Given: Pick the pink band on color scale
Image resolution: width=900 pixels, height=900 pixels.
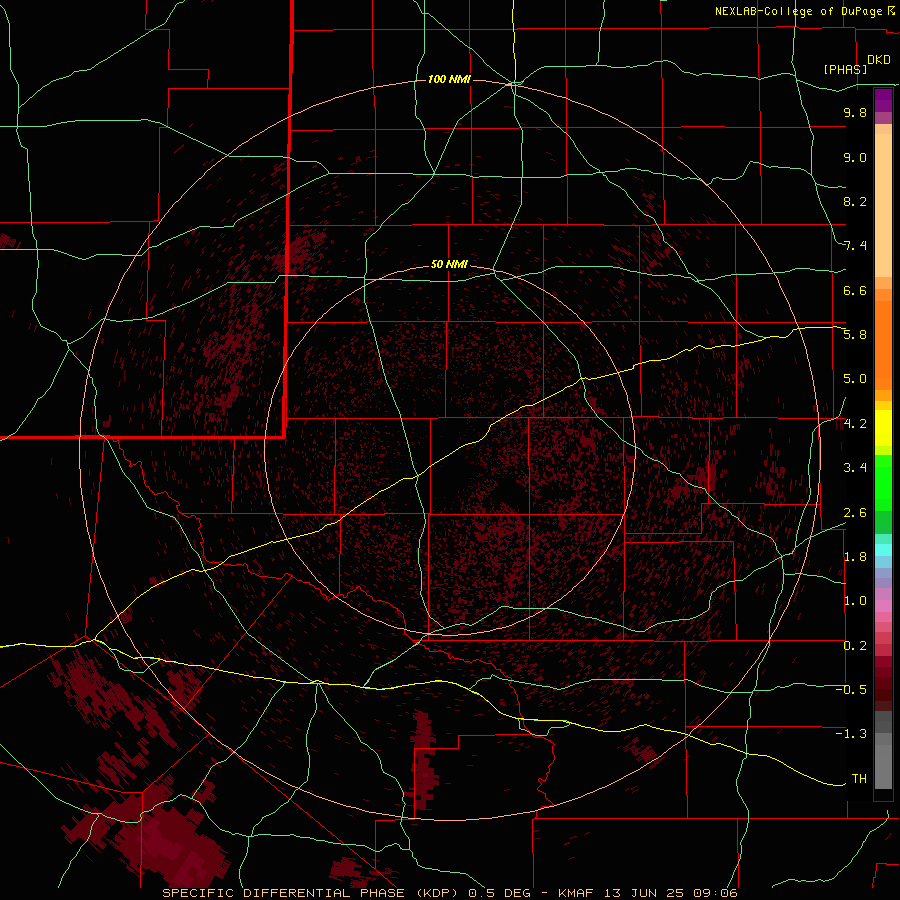Looking at the screenshot, I should pyautogui.click(x=883, y=606).
